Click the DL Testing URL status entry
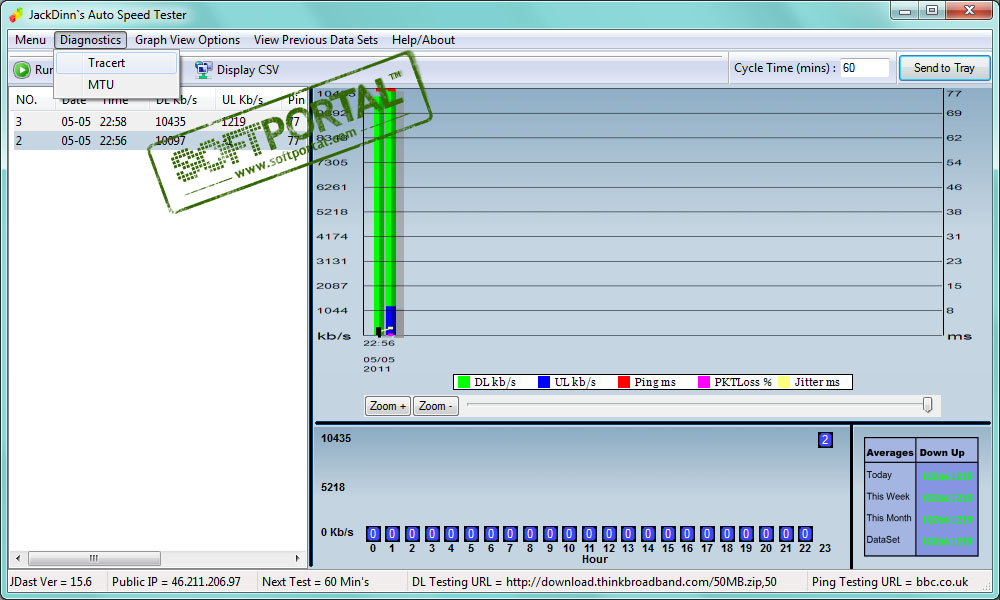Image resolution: width=1000 pixels, height=600 pixels. click(x=594, y=582)
